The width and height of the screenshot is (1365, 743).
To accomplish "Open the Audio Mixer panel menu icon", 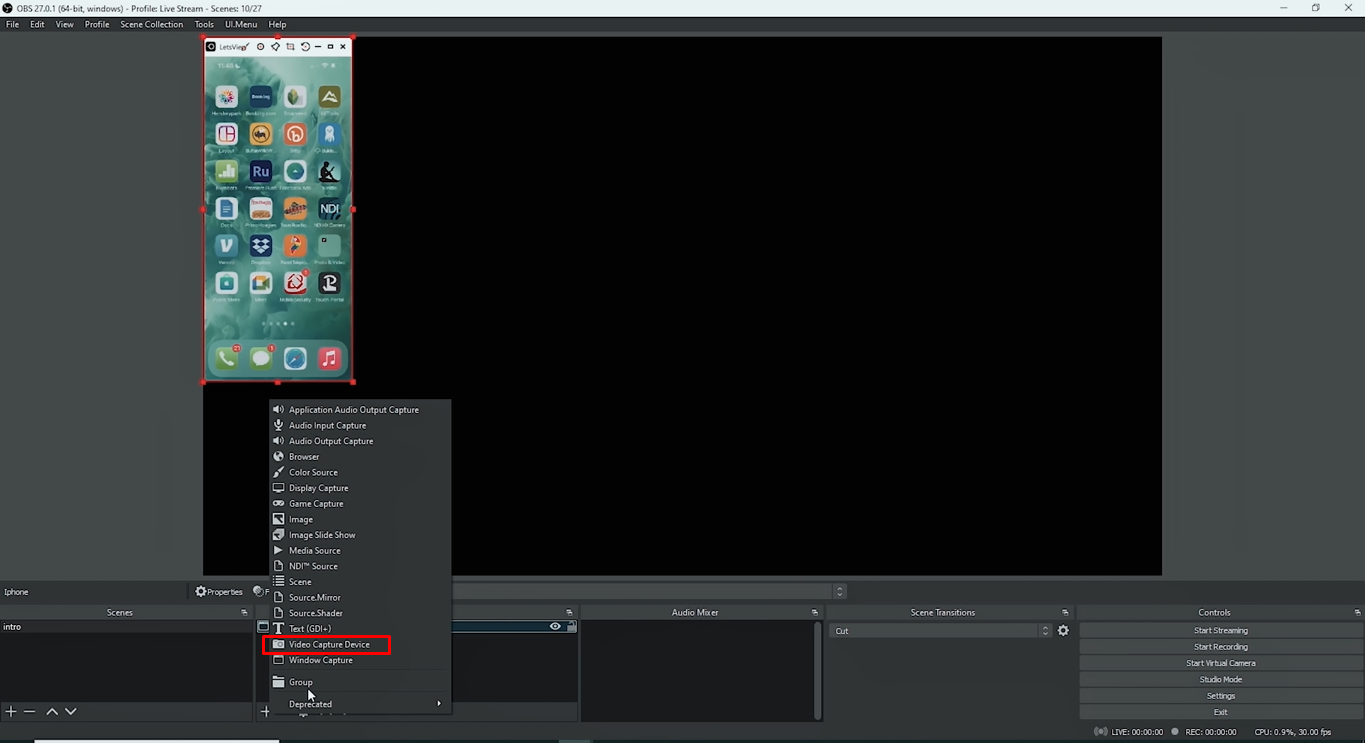I will 813,611.
